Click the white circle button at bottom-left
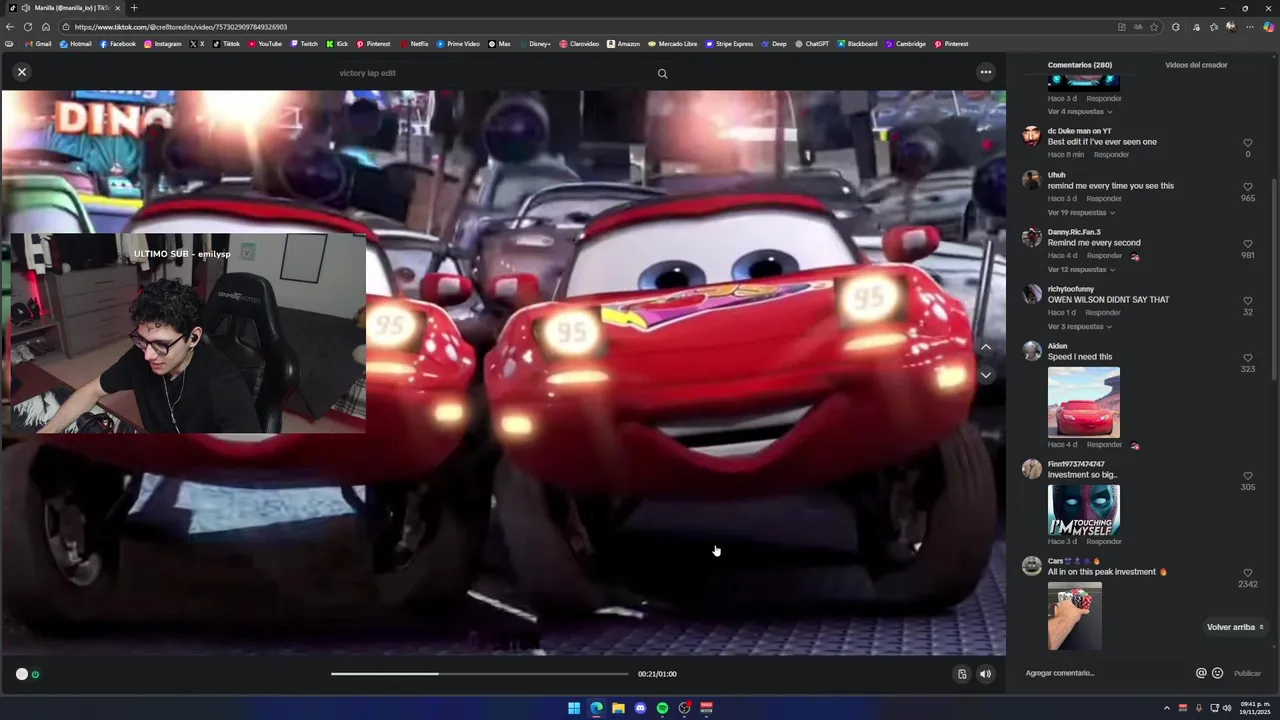Image resolution: width=1280 pixels, height=720 pixels. point(21,674)
